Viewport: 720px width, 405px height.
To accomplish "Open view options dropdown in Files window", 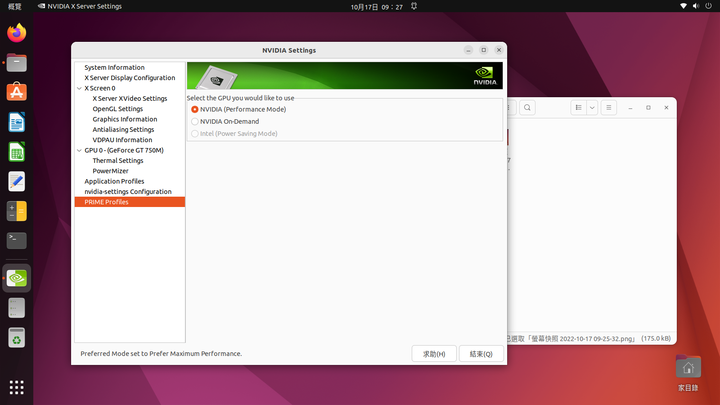I will (592, 107).
